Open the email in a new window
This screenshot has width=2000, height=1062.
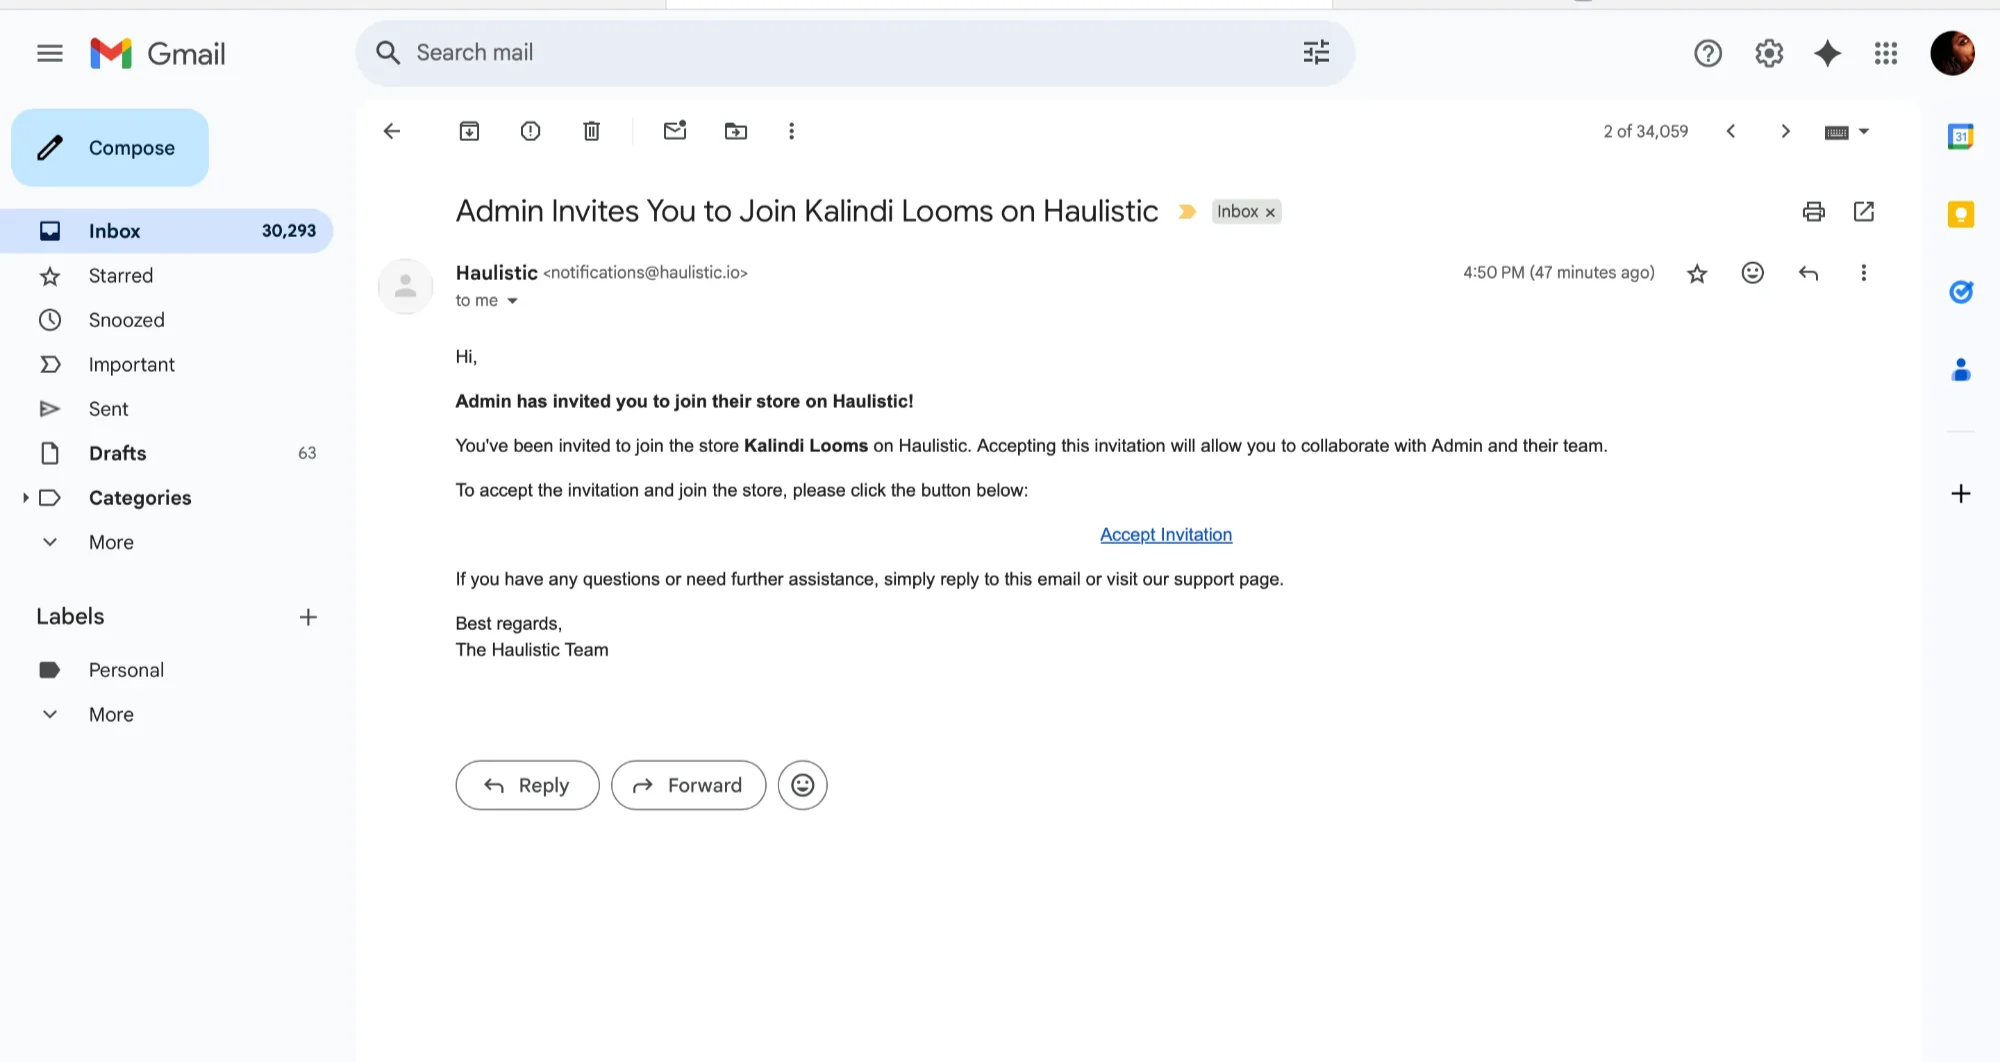[x=1864, y=211]
